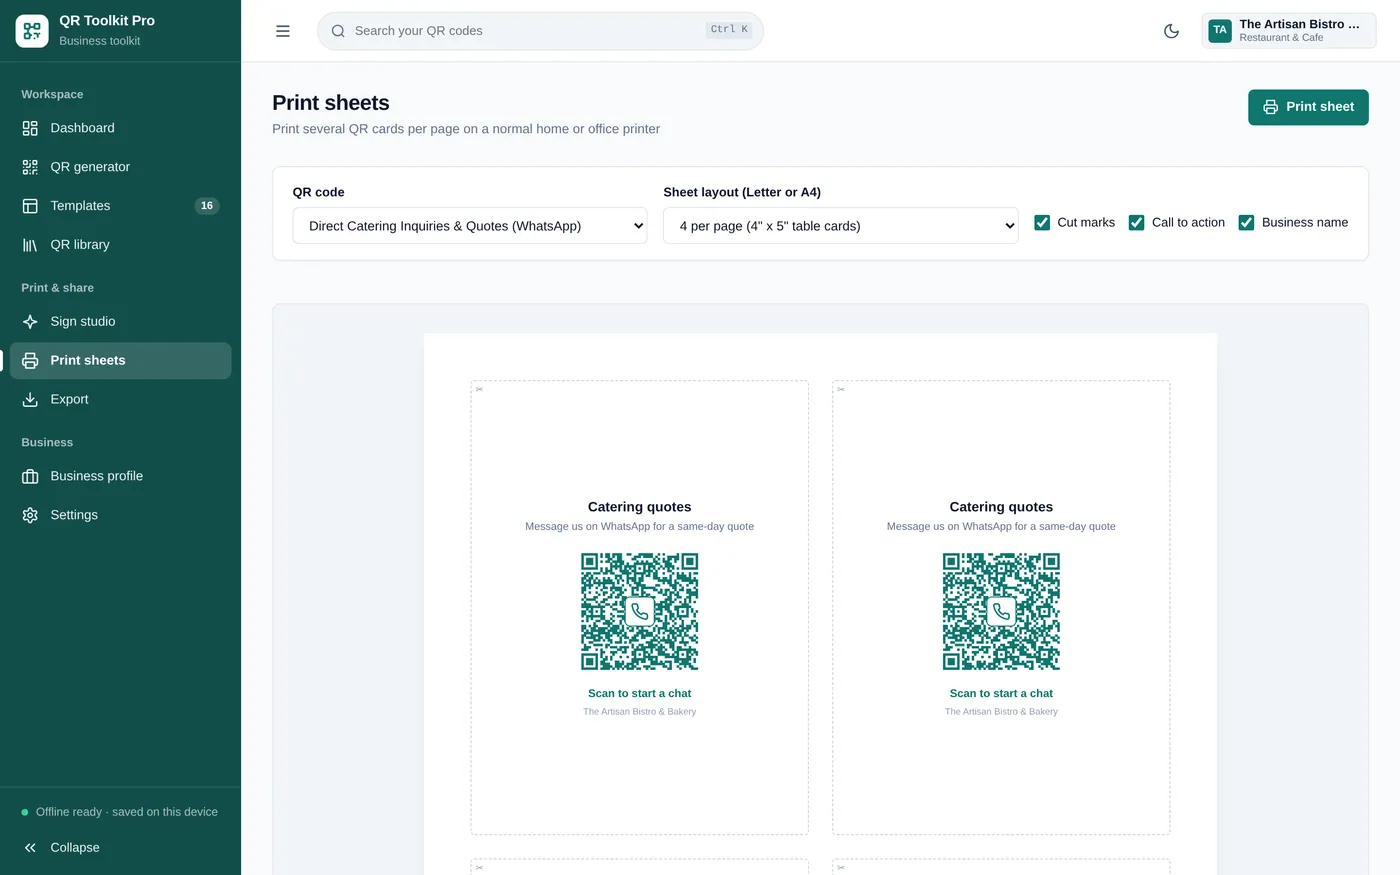Click the Ctrl K shortcut hint

729,30
